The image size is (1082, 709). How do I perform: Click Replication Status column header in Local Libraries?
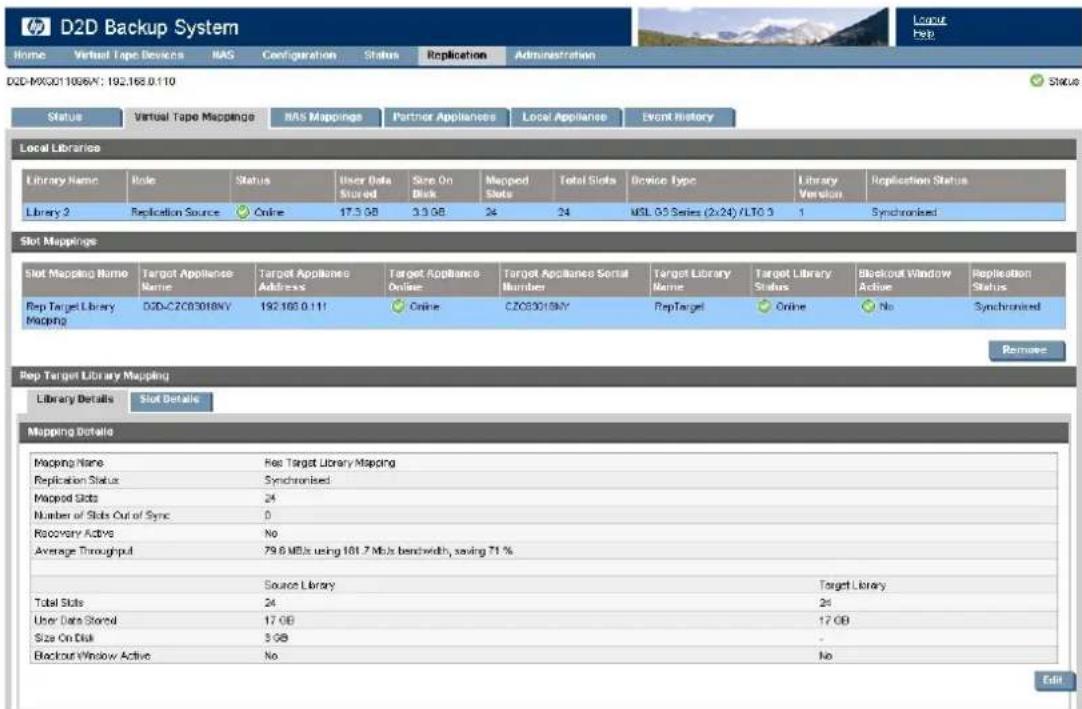(919, 181)
